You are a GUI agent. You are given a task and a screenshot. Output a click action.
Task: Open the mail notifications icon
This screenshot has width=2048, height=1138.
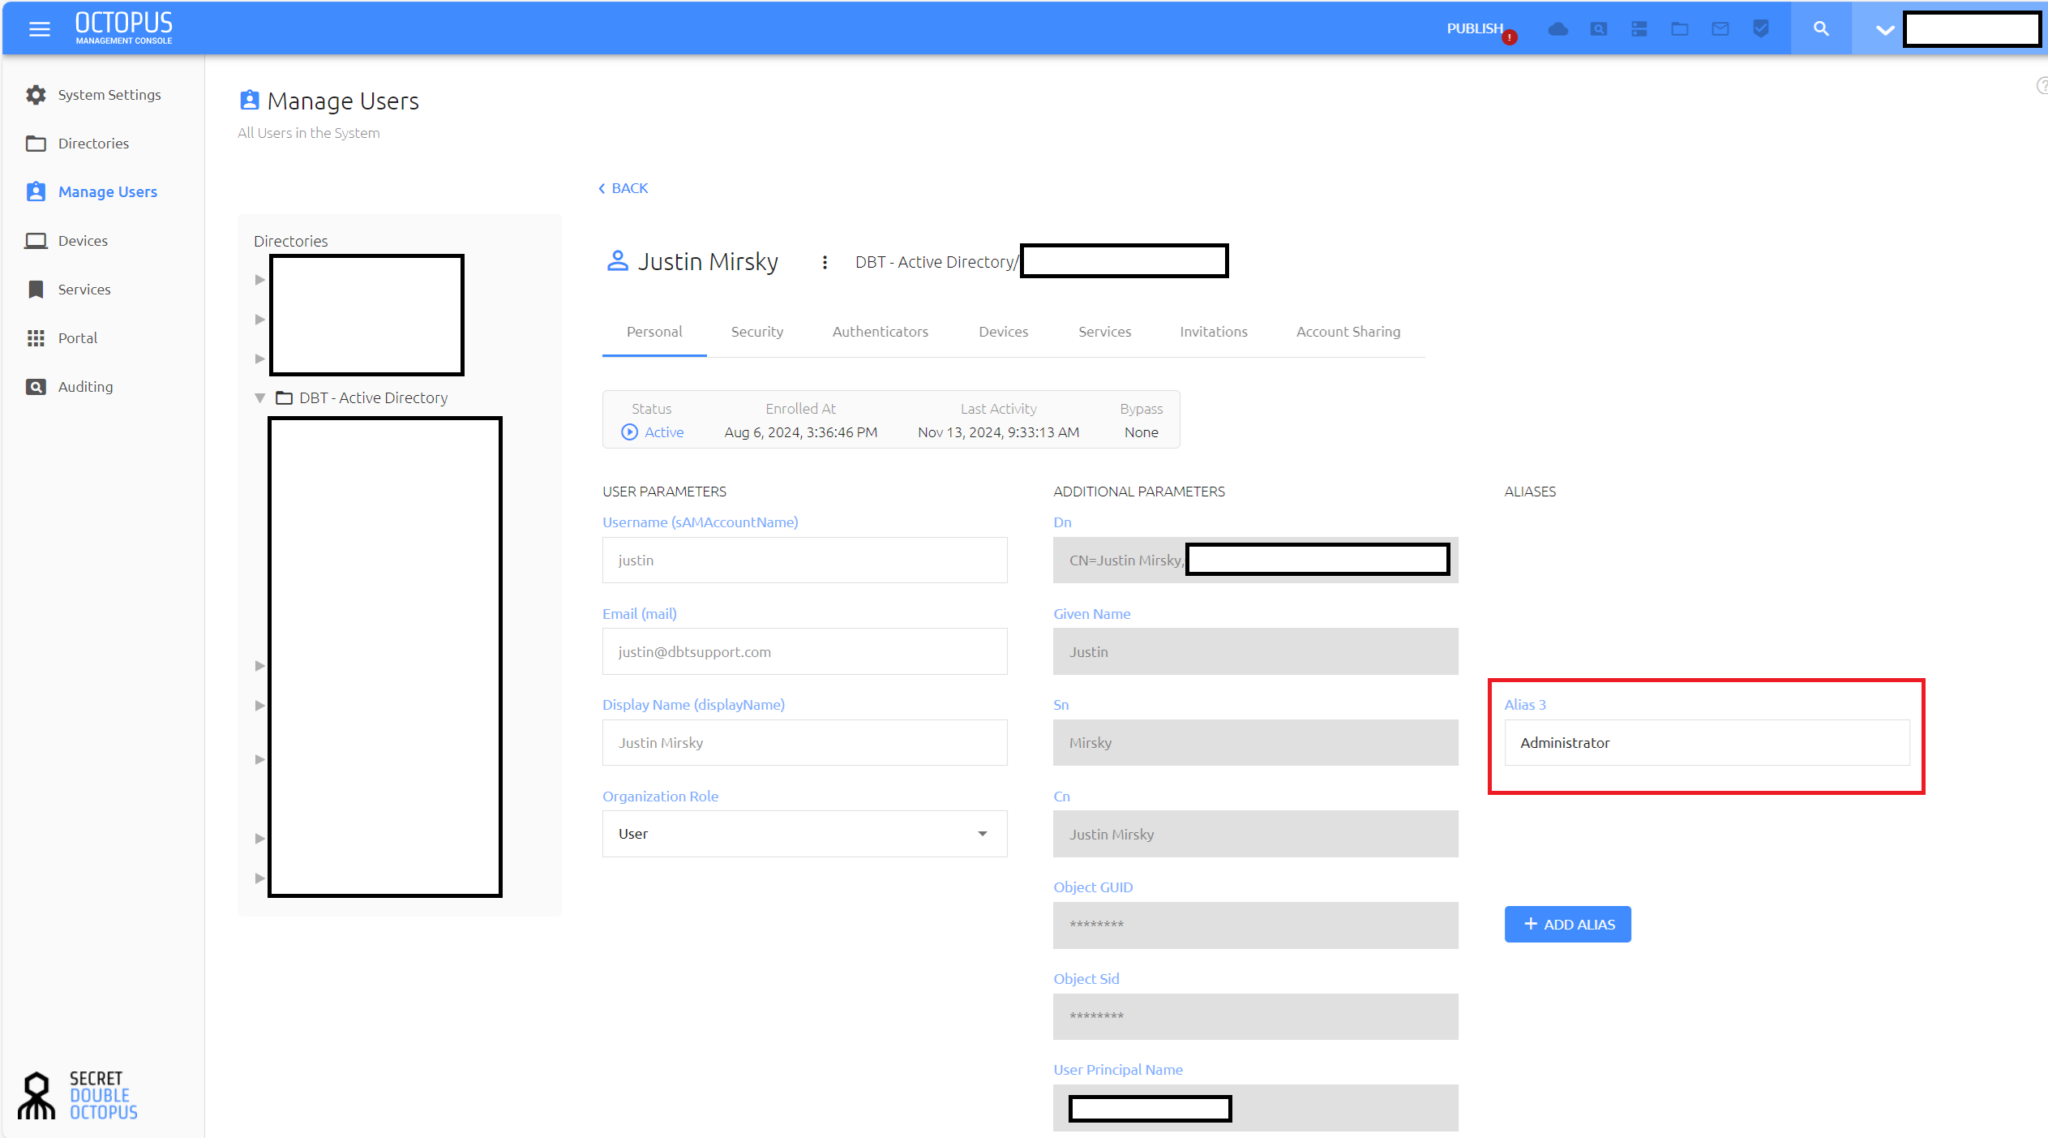[1719, 28]
